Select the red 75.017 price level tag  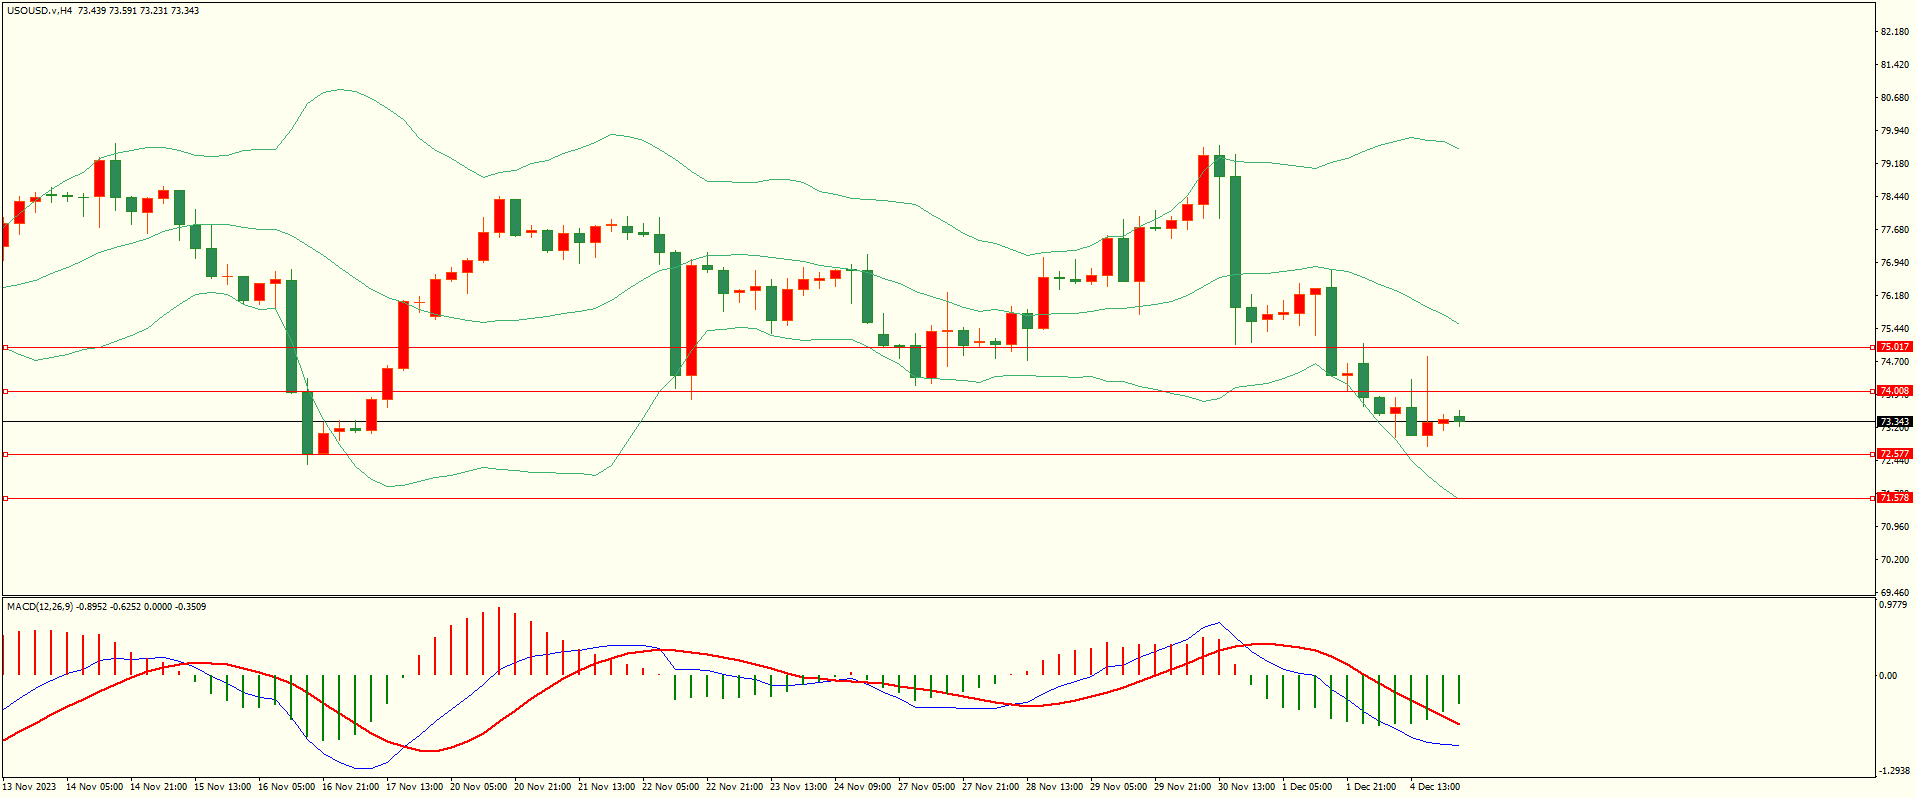(x=1894, y=347)
